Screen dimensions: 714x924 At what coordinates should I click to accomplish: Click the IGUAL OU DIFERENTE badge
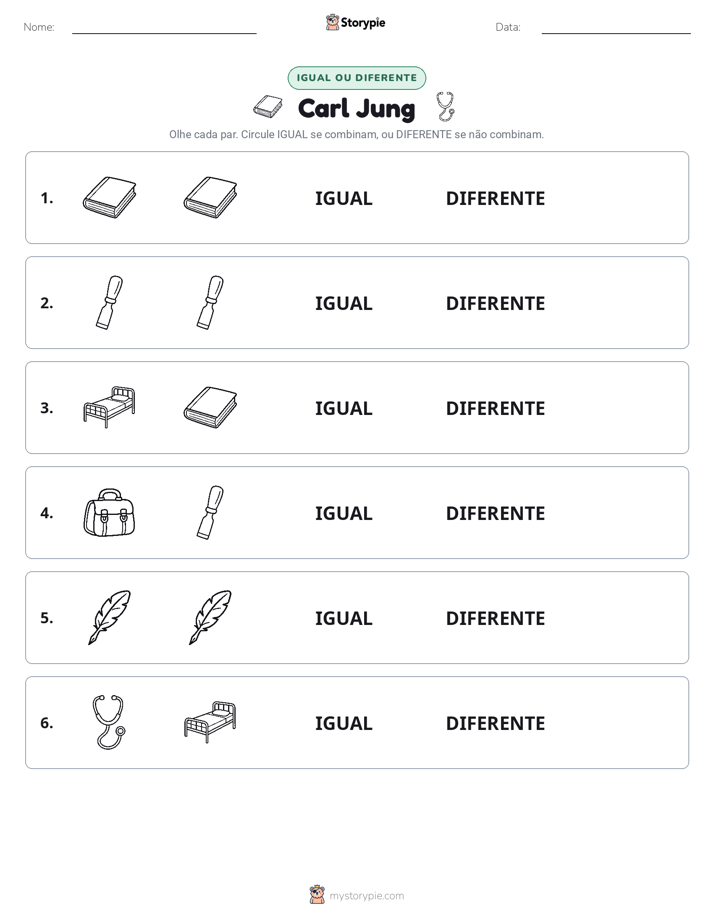[x=356, y=78]
